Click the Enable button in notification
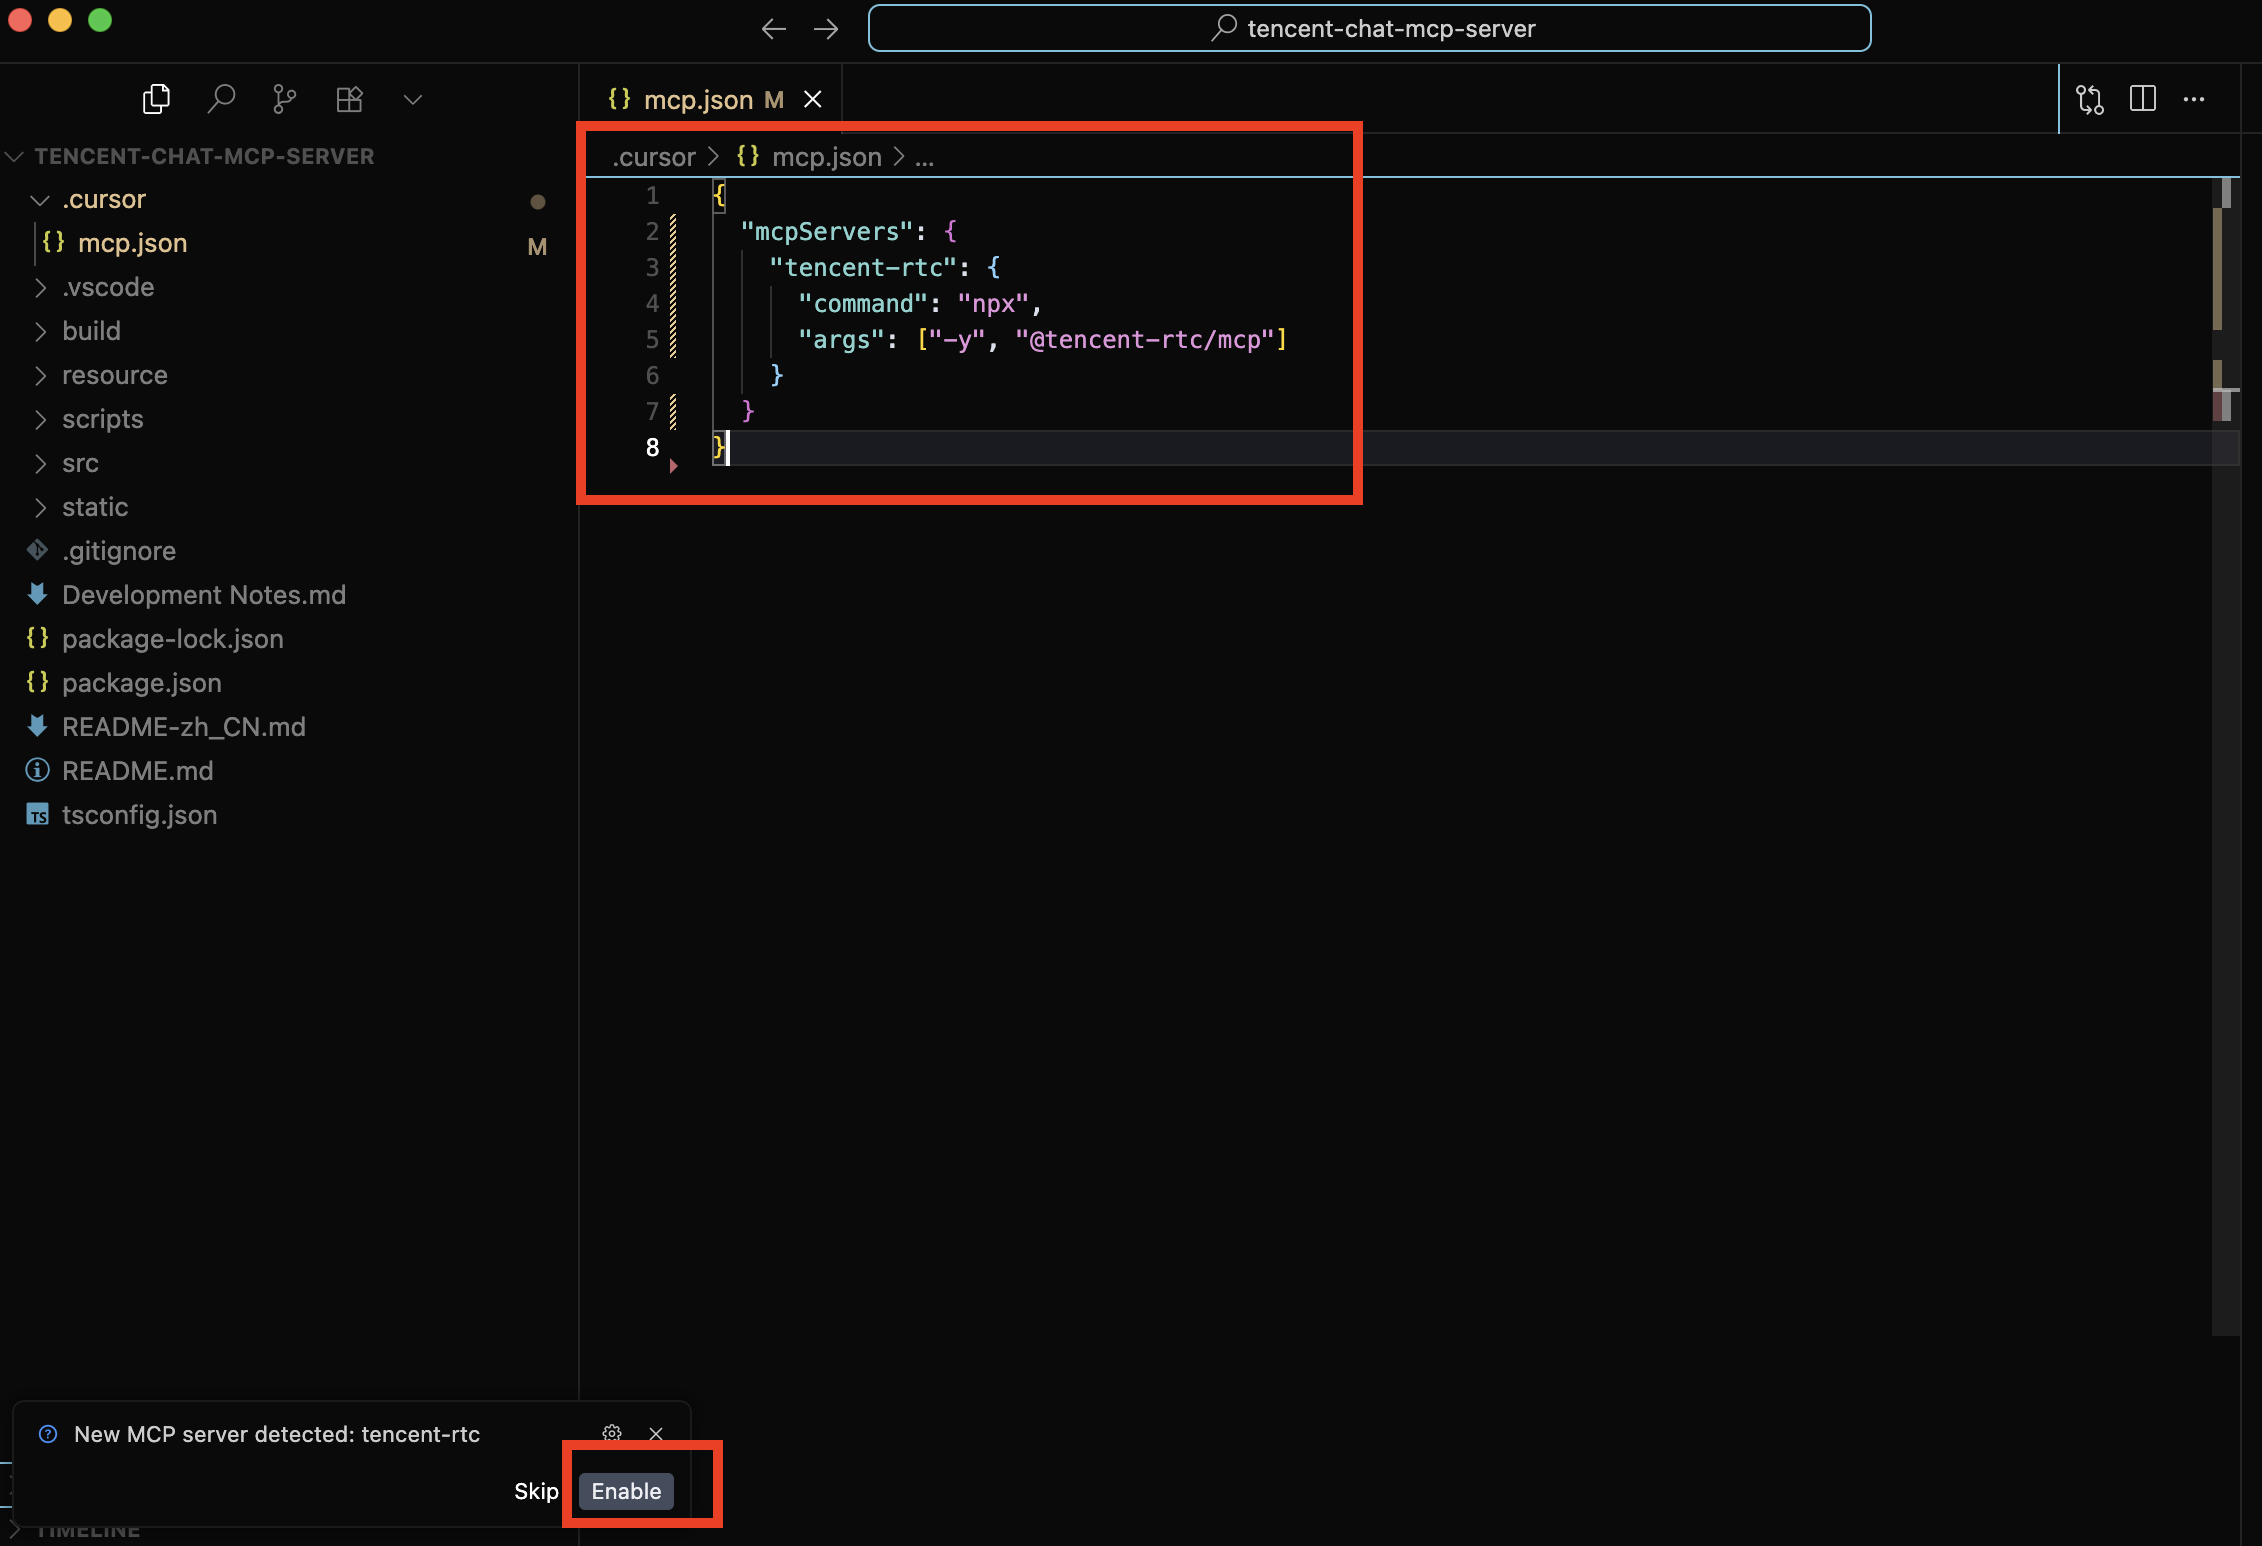This screenshot has height=1546, width=2262. (626, 1491)
